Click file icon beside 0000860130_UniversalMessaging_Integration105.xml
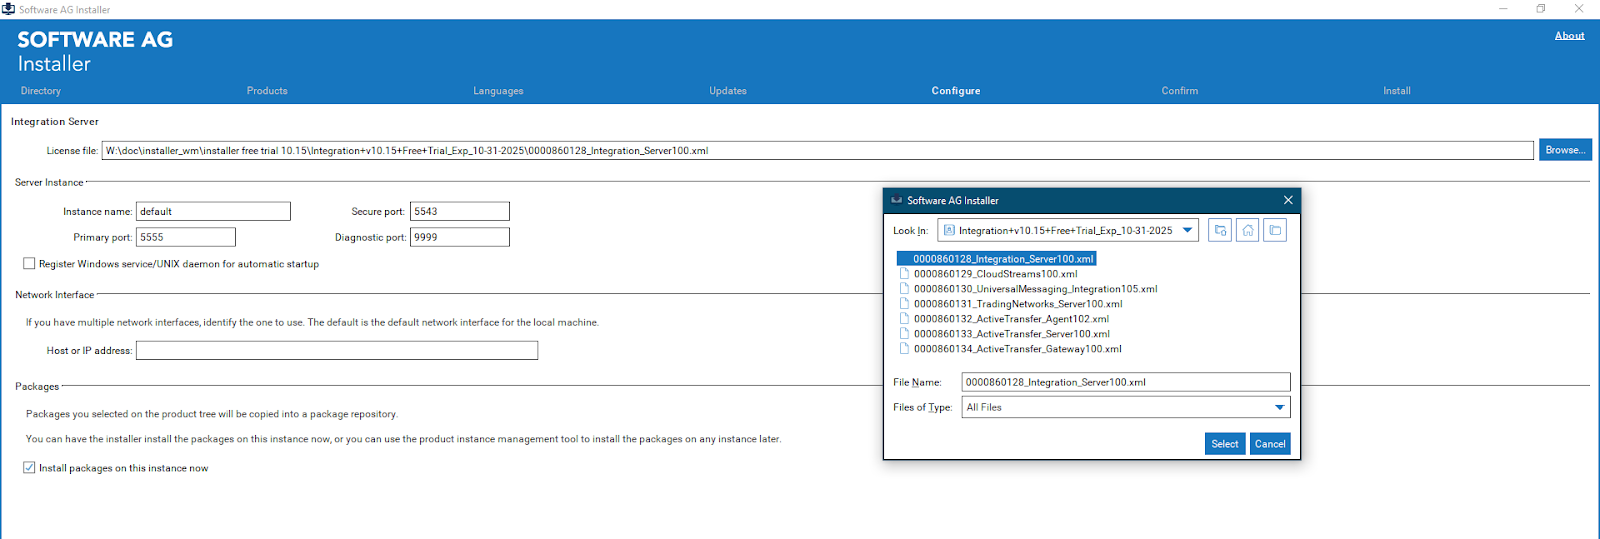 [904, 288]
